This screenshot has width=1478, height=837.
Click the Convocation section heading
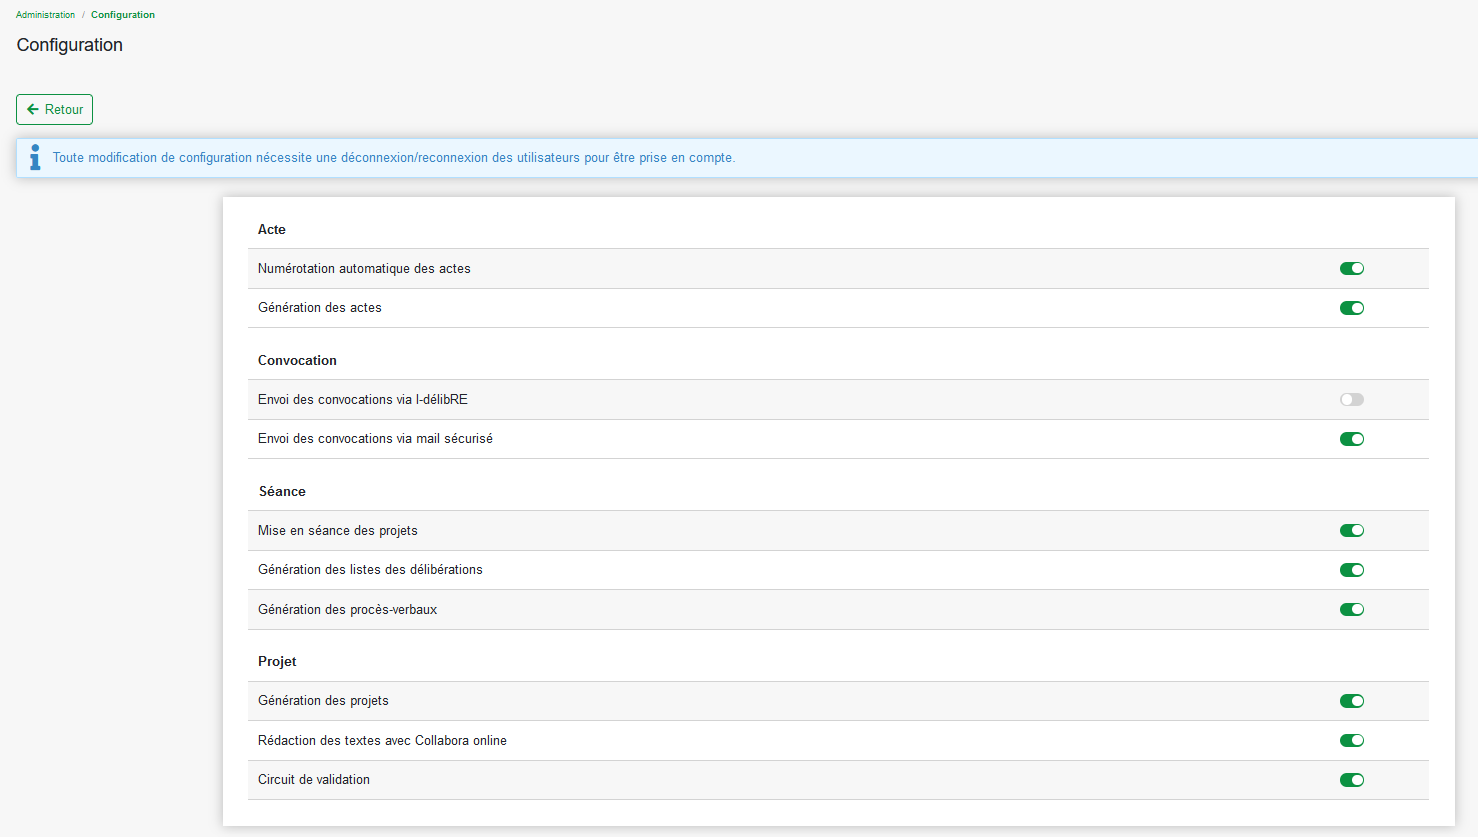pos(297,360)
